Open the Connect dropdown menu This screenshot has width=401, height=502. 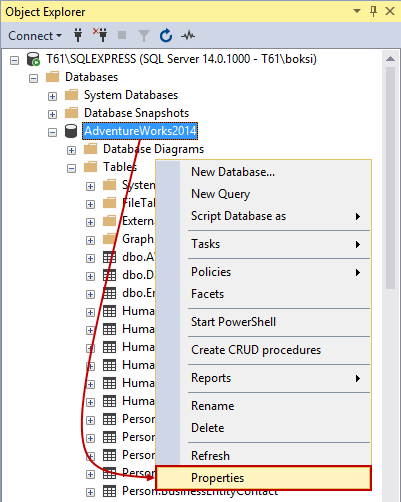[35, 36]
